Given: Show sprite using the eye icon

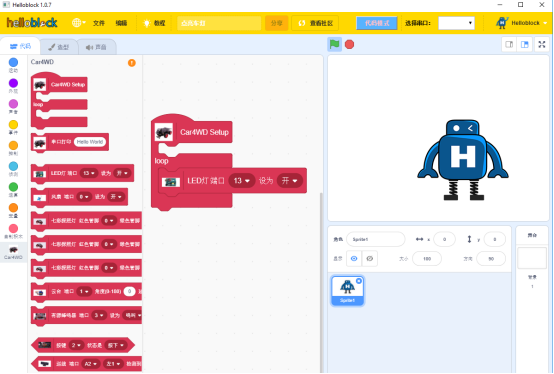Looking at the screenshot, I should coord(354,259).
